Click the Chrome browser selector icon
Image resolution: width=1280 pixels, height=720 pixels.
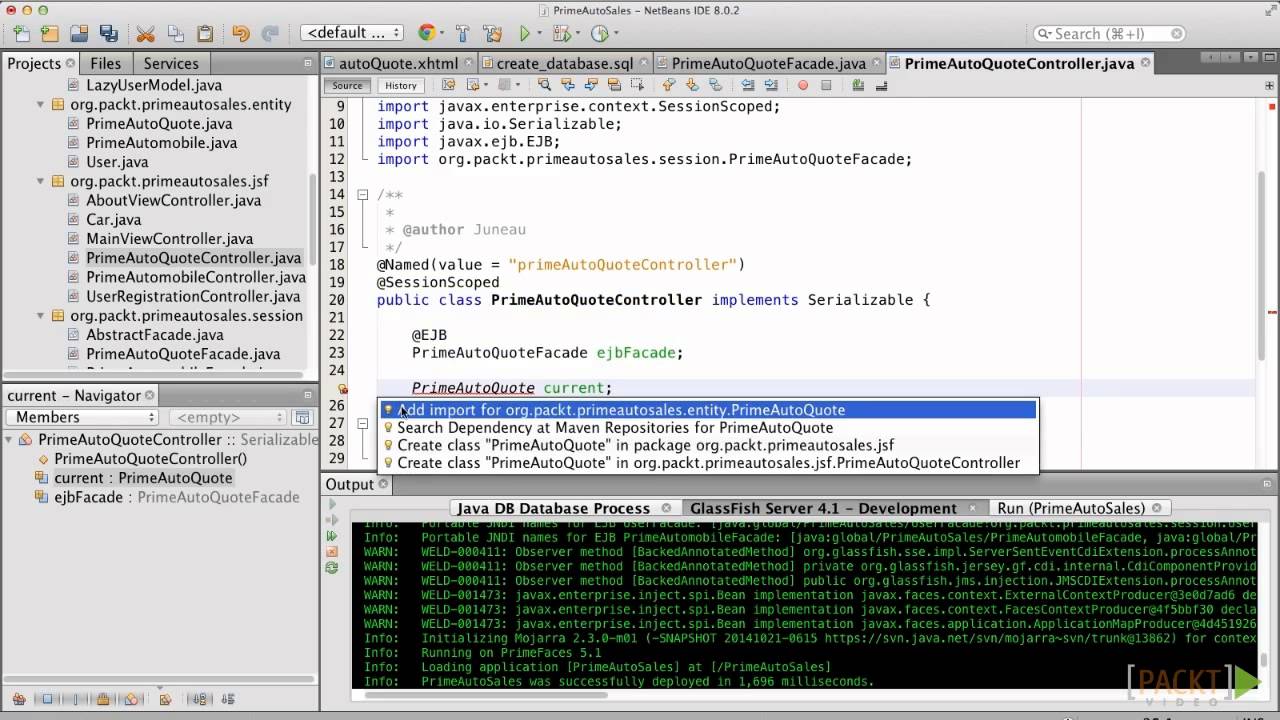tap(427, 33)
